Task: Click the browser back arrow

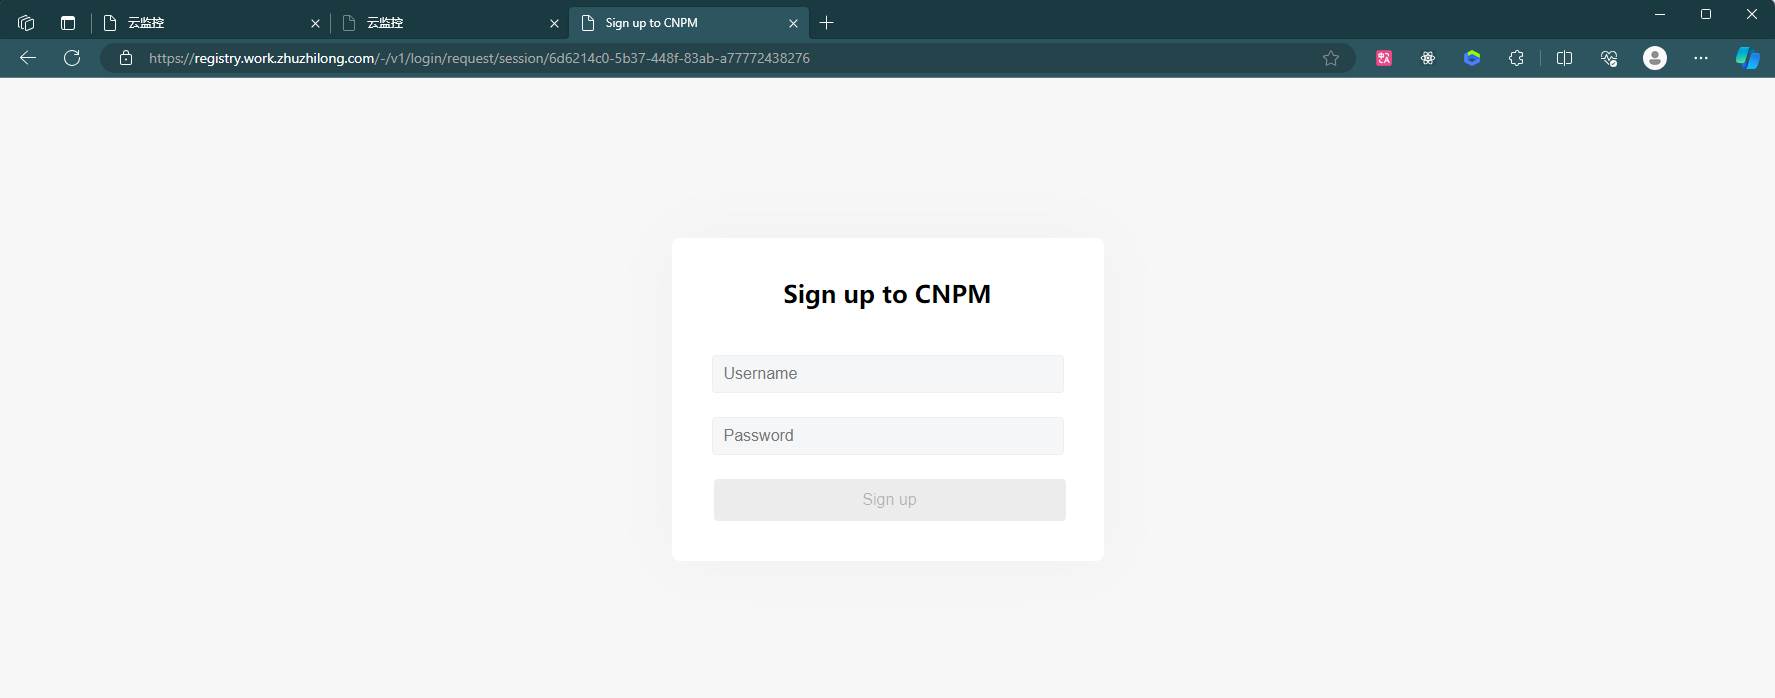Action: click(x=28, y=58)
